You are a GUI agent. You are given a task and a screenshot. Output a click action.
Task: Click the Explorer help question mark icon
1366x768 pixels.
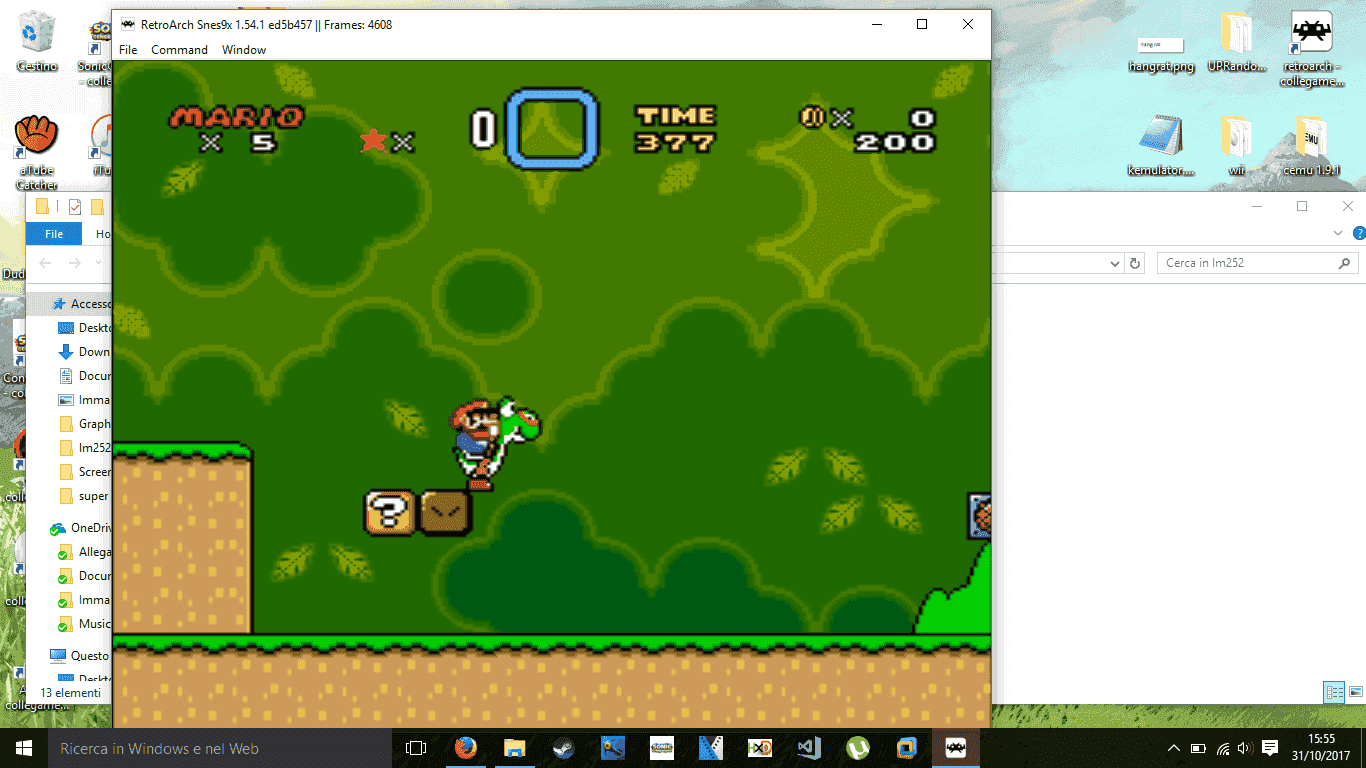(x=1359, y=233)
